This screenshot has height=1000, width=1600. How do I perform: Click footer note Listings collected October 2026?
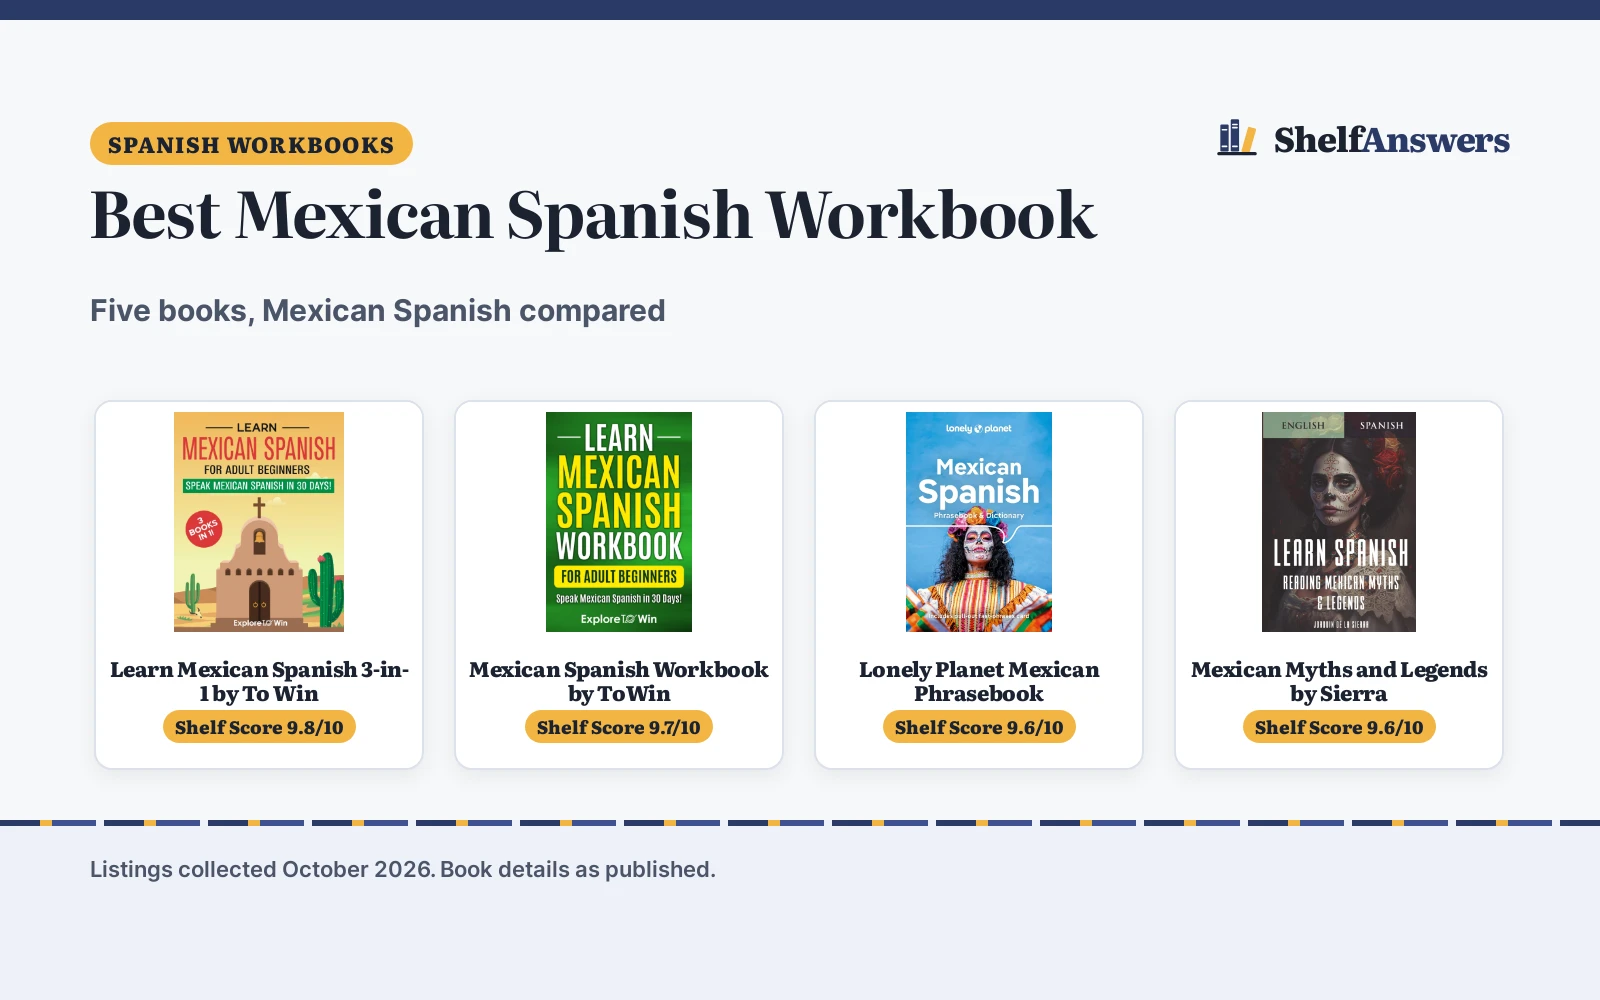(x=263, y=869)
